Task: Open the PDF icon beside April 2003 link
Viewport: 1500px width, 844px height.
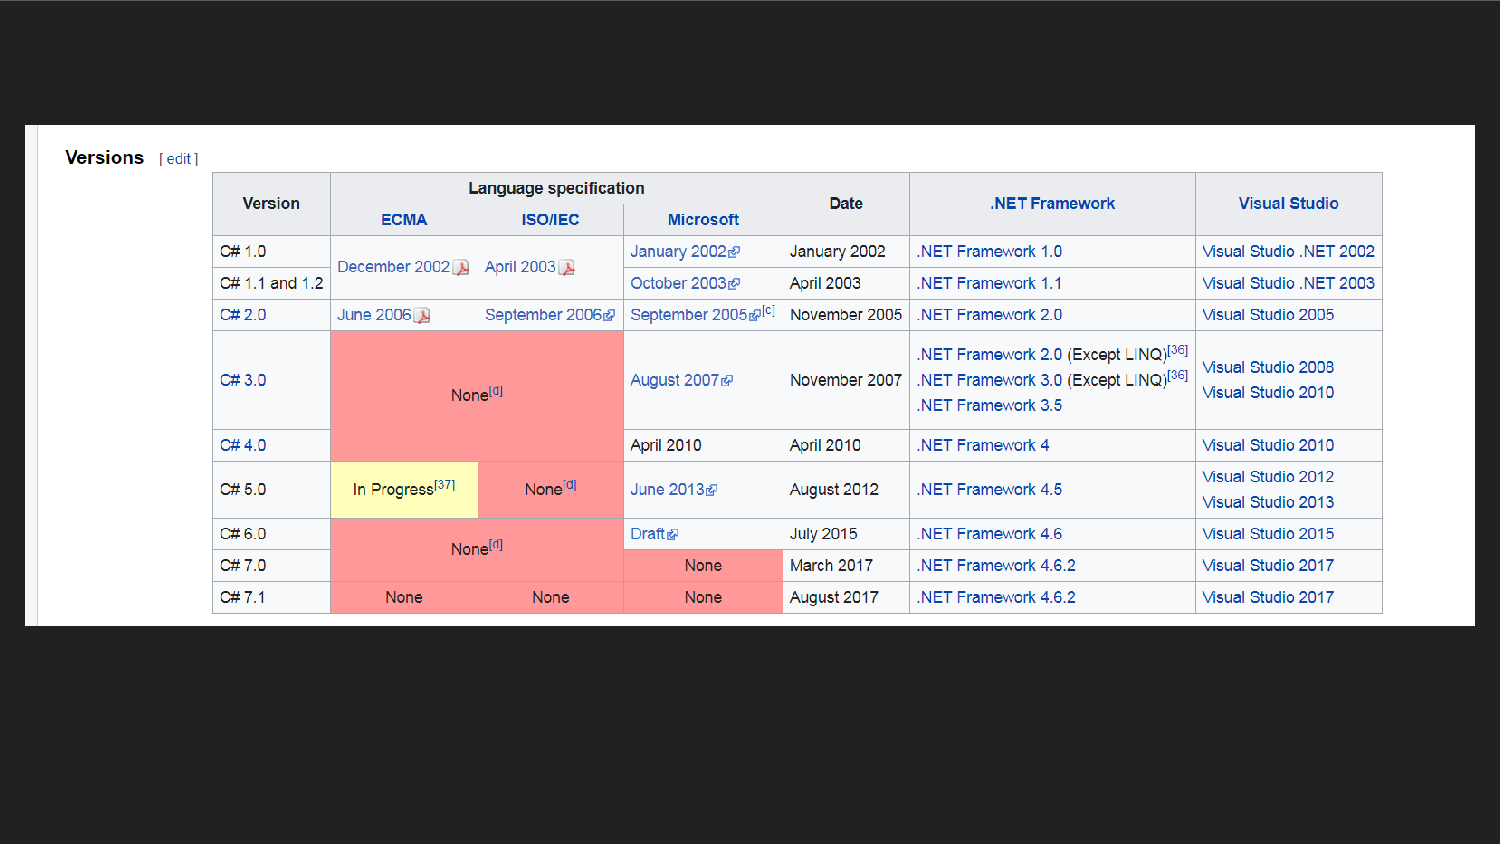Action: click(x=567, y=267)
